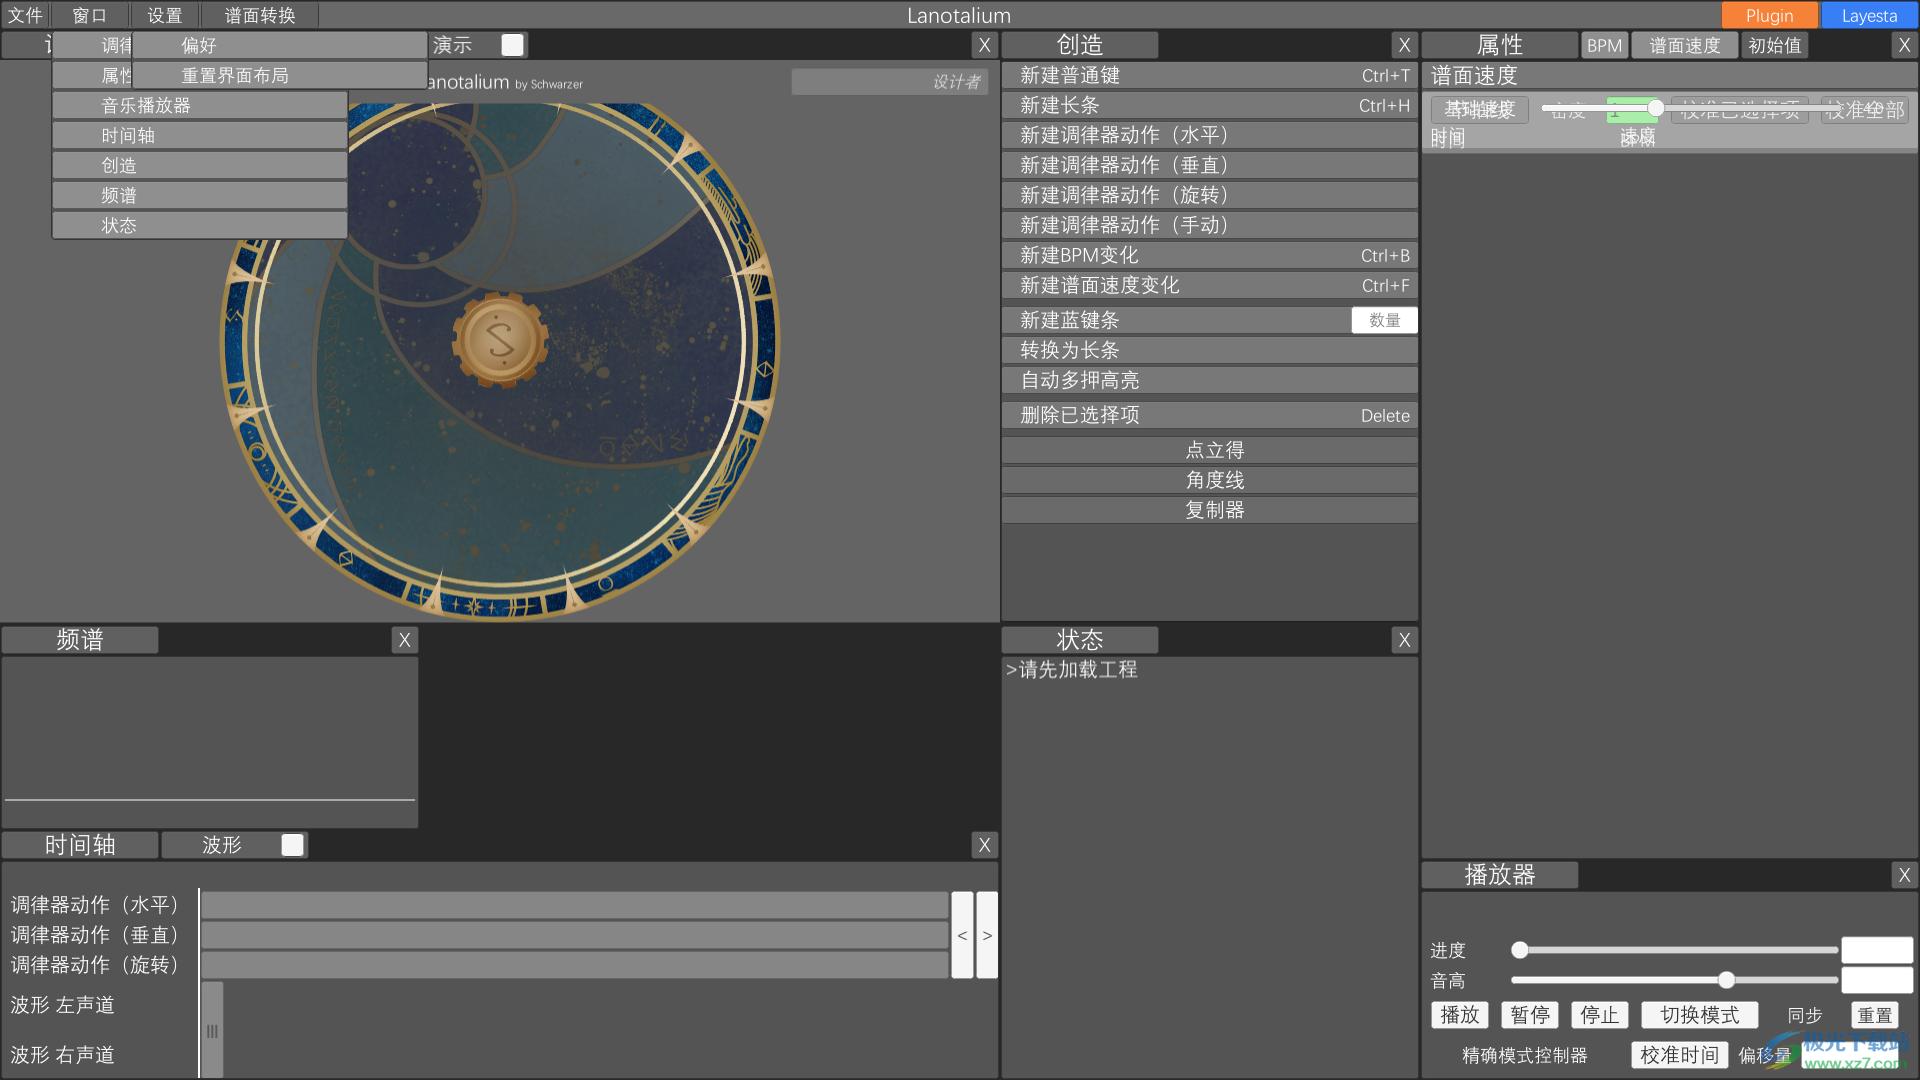
Task: Click the 切换模式 button in the player
Action: (1699, 1015)
